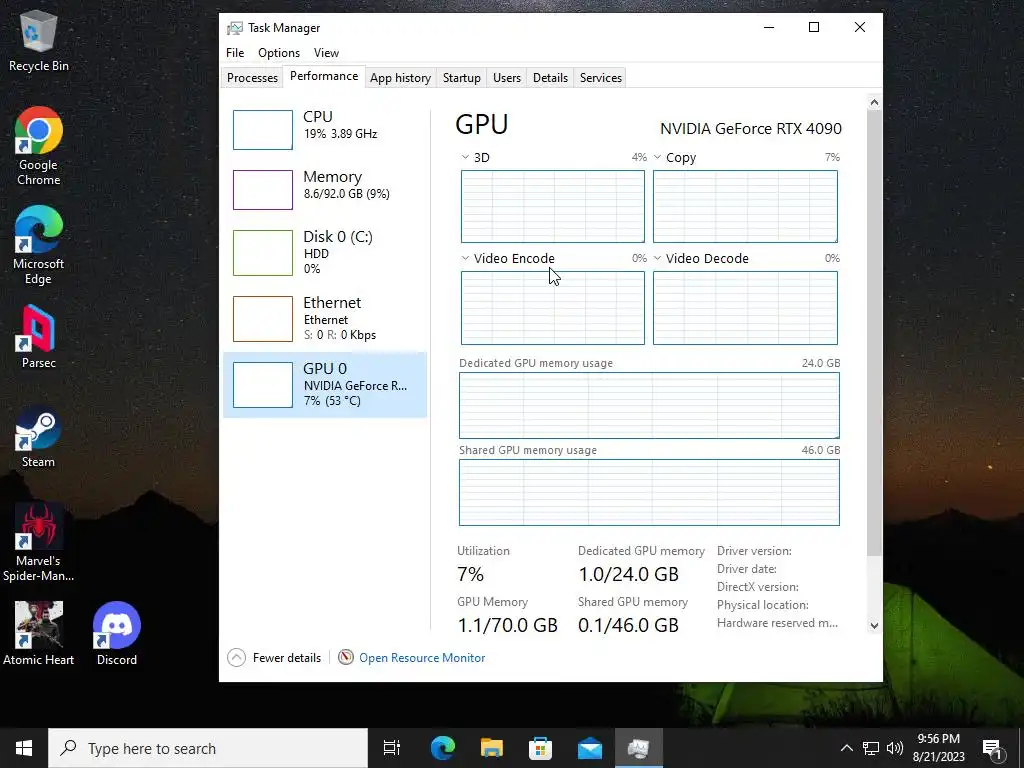
Task: Select Disk 0 (C:) performance item
Action: (x=325, y=253)
